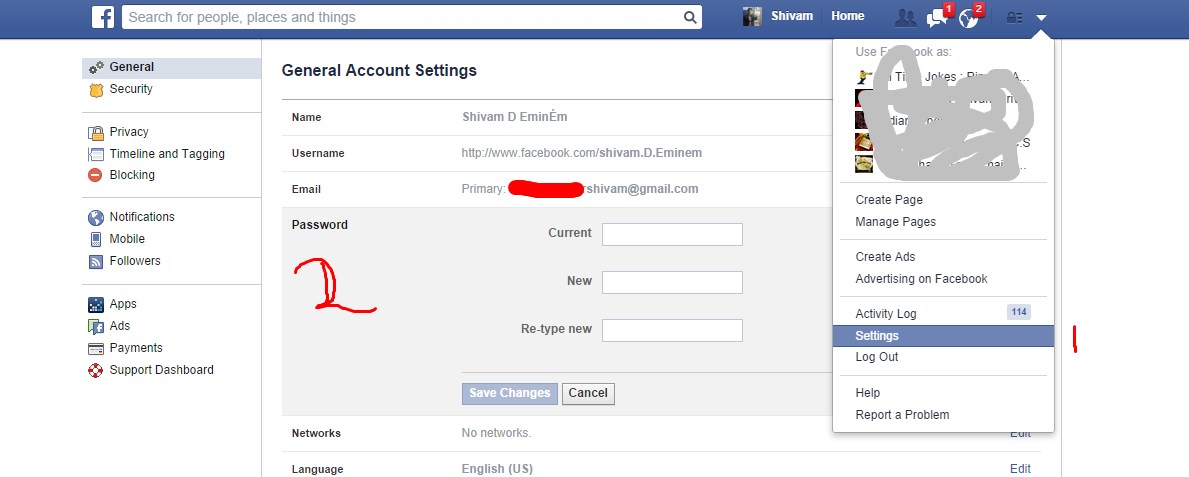The height and width of the screenshot is (477, 1189).
Task: Click the Username row URL
Action: tap(582, 153)
